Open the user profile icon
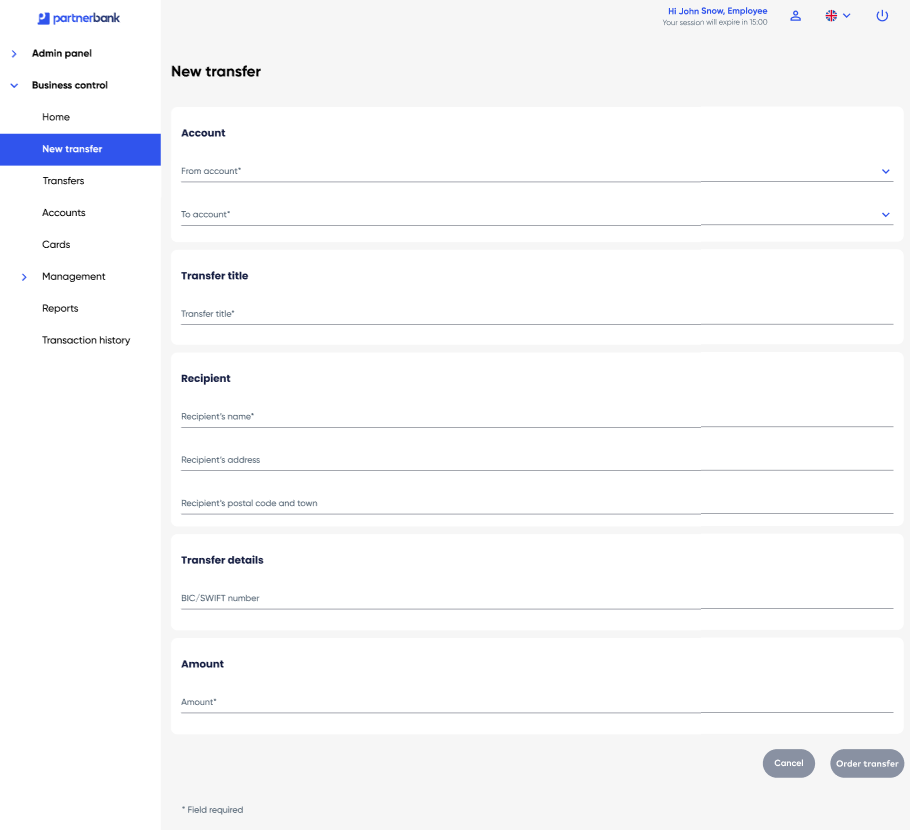Screen dimensions: 910x830 tap(796, 16)
